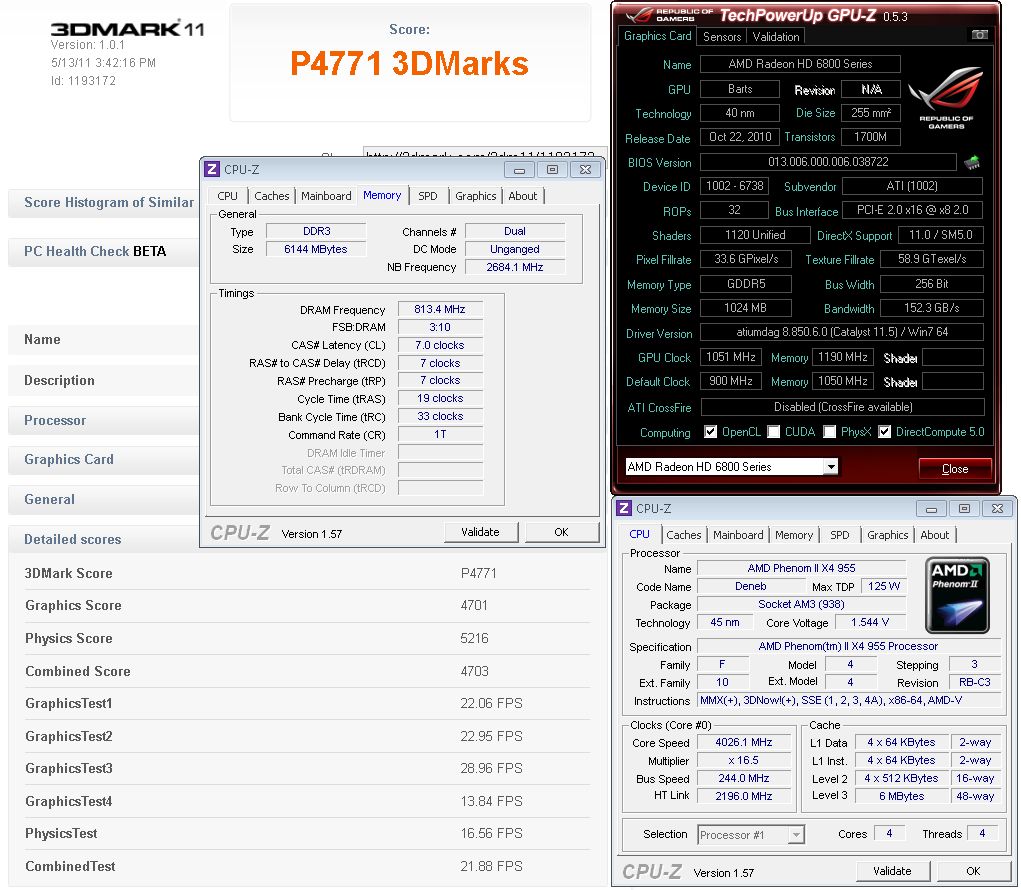
Task: Open Caches tab in CPU-Z CPU window
Action: pos(684,535)
